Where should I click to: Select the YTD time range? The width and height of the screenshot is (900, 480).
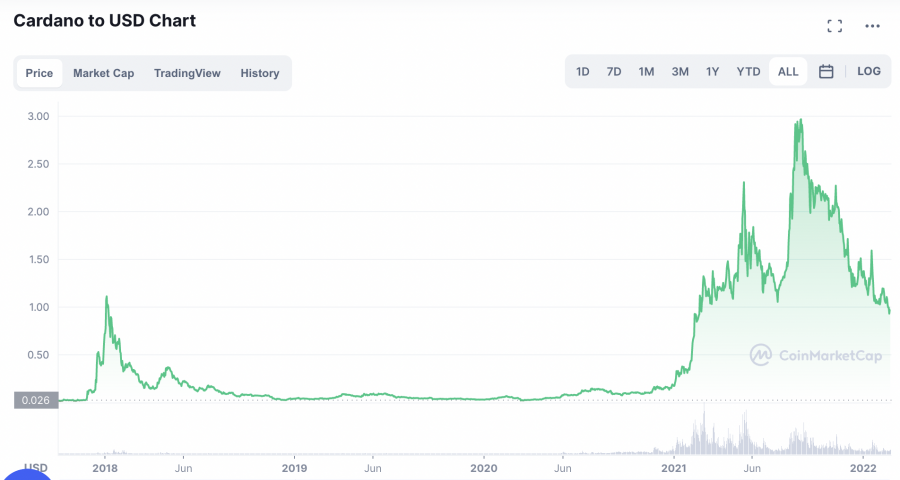point(748,71)
